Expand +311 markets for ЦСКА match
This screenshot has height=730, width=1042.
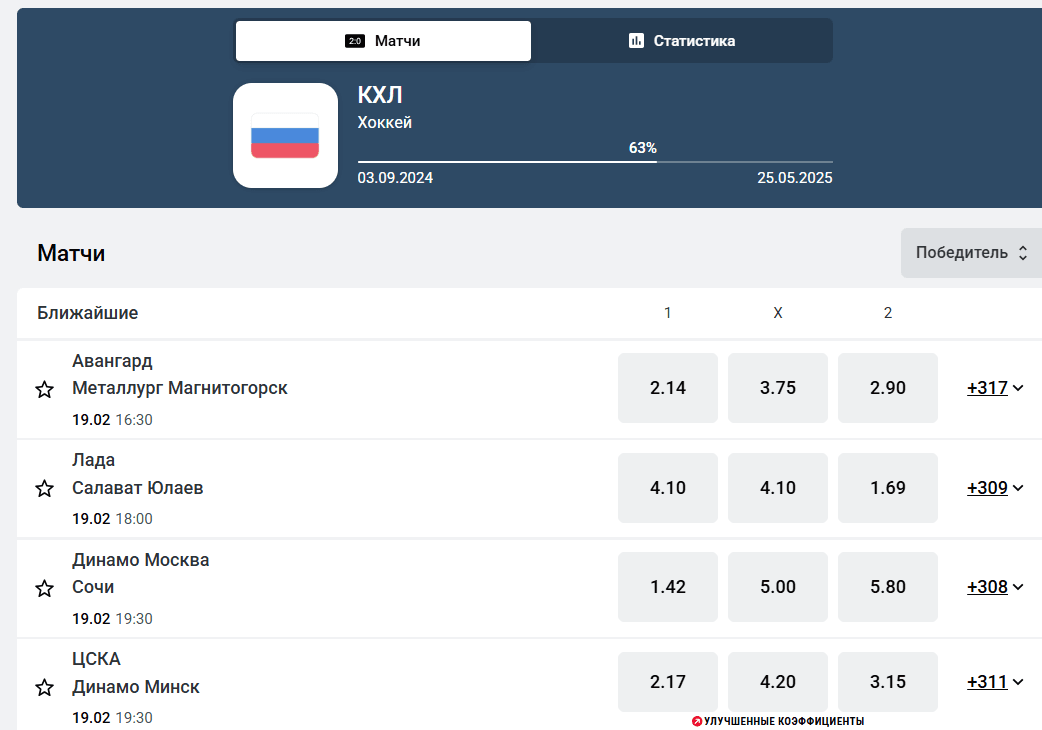(x=995, y=682)
